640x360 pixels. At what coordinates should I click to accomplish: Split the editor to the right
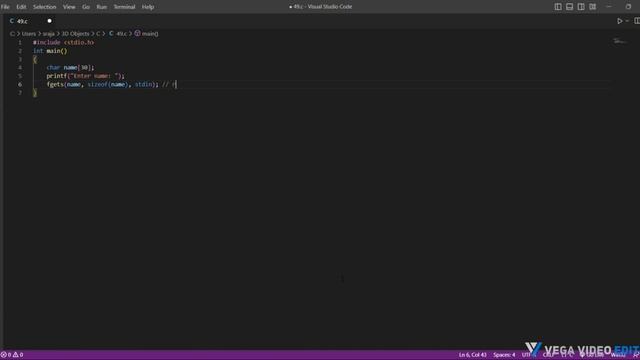click(x=636, y=21)
